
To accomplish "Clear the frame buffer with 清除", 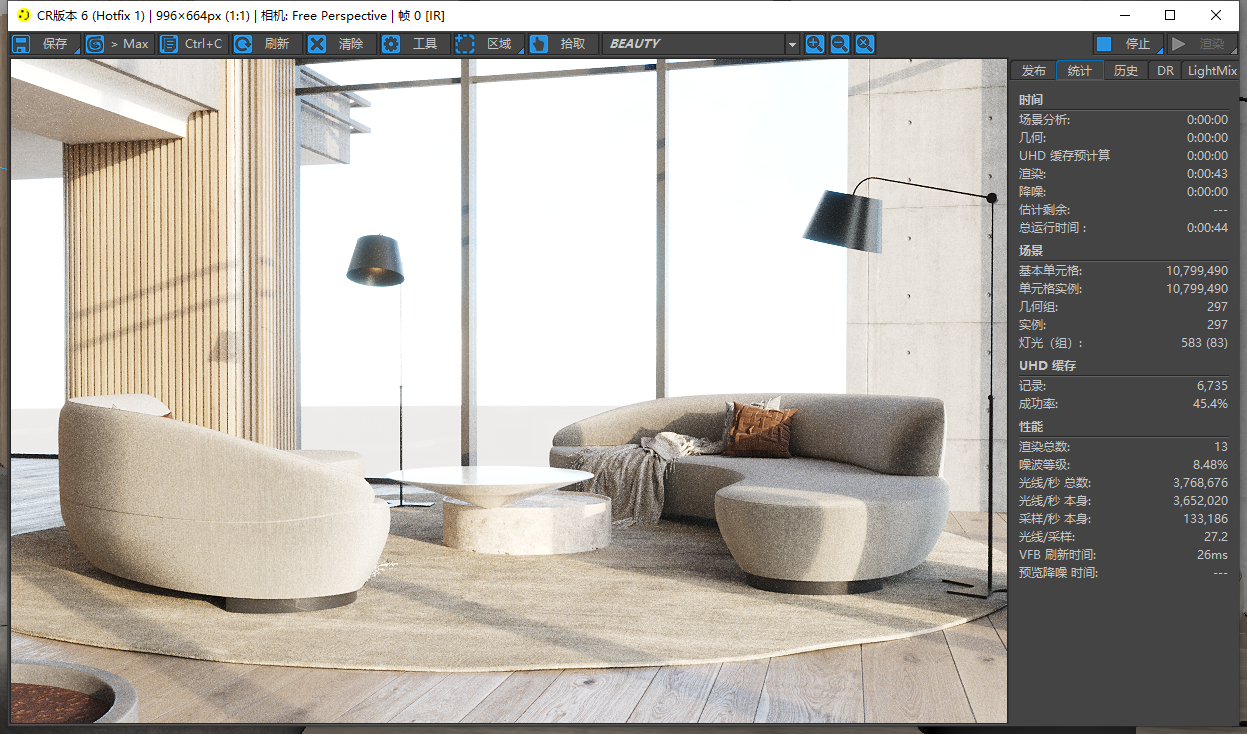I will coord(339,44).
